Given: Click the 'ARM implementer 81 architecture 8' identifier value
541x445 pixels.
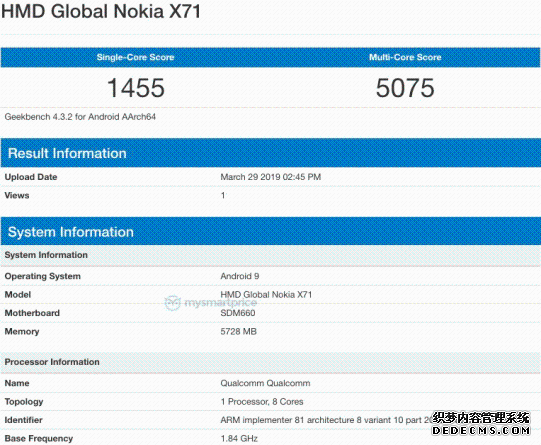Looking at the screenshot, I should tap(326, 420).
